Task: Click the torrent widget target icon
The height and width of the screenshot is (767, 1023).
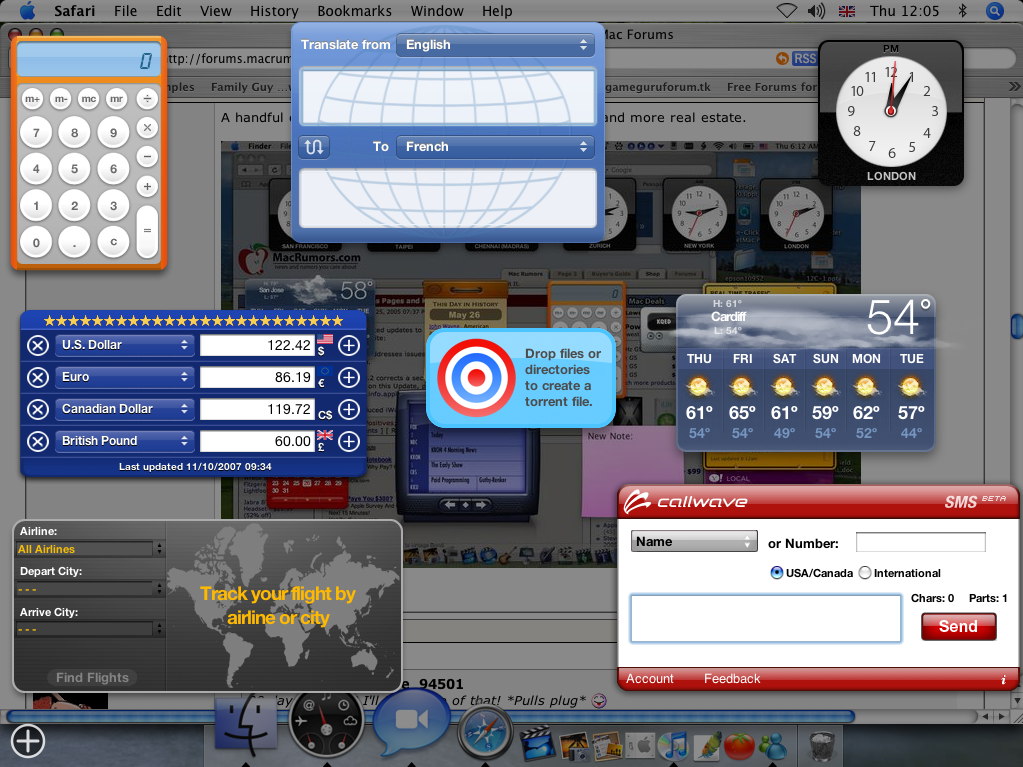Action: coord(476,378)
